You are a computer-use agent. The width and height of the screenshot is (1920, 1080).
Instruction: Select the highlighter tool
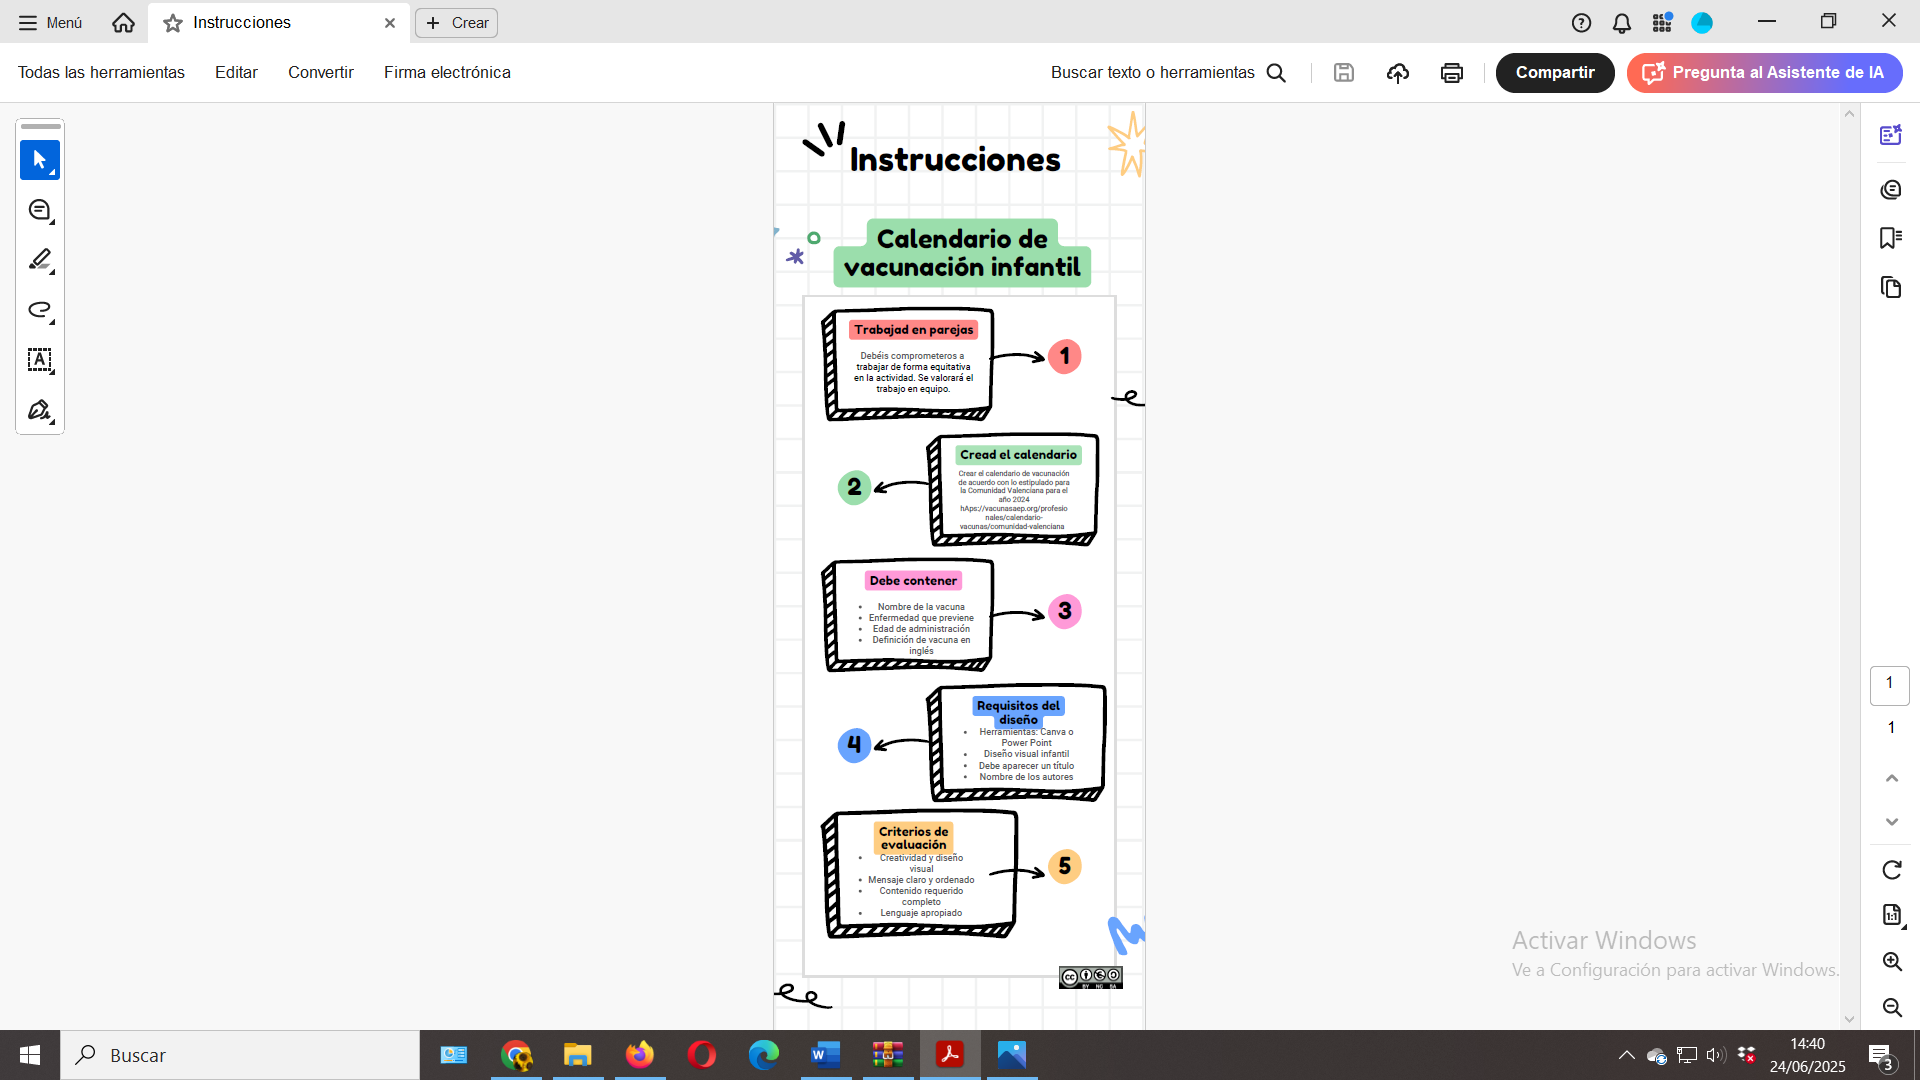click(x=40, y=260)
